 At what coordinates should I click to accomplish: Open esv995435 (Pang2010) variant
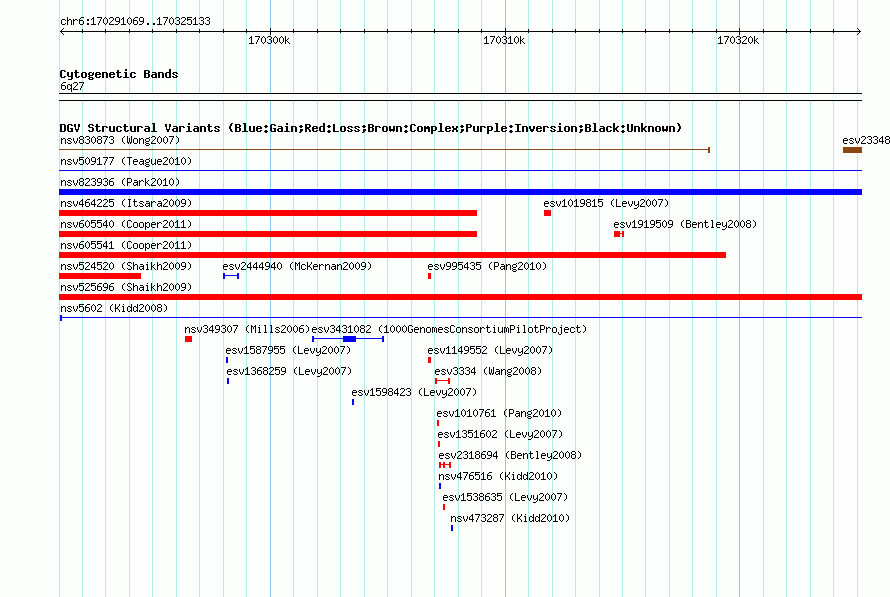(x=487, y=266)
